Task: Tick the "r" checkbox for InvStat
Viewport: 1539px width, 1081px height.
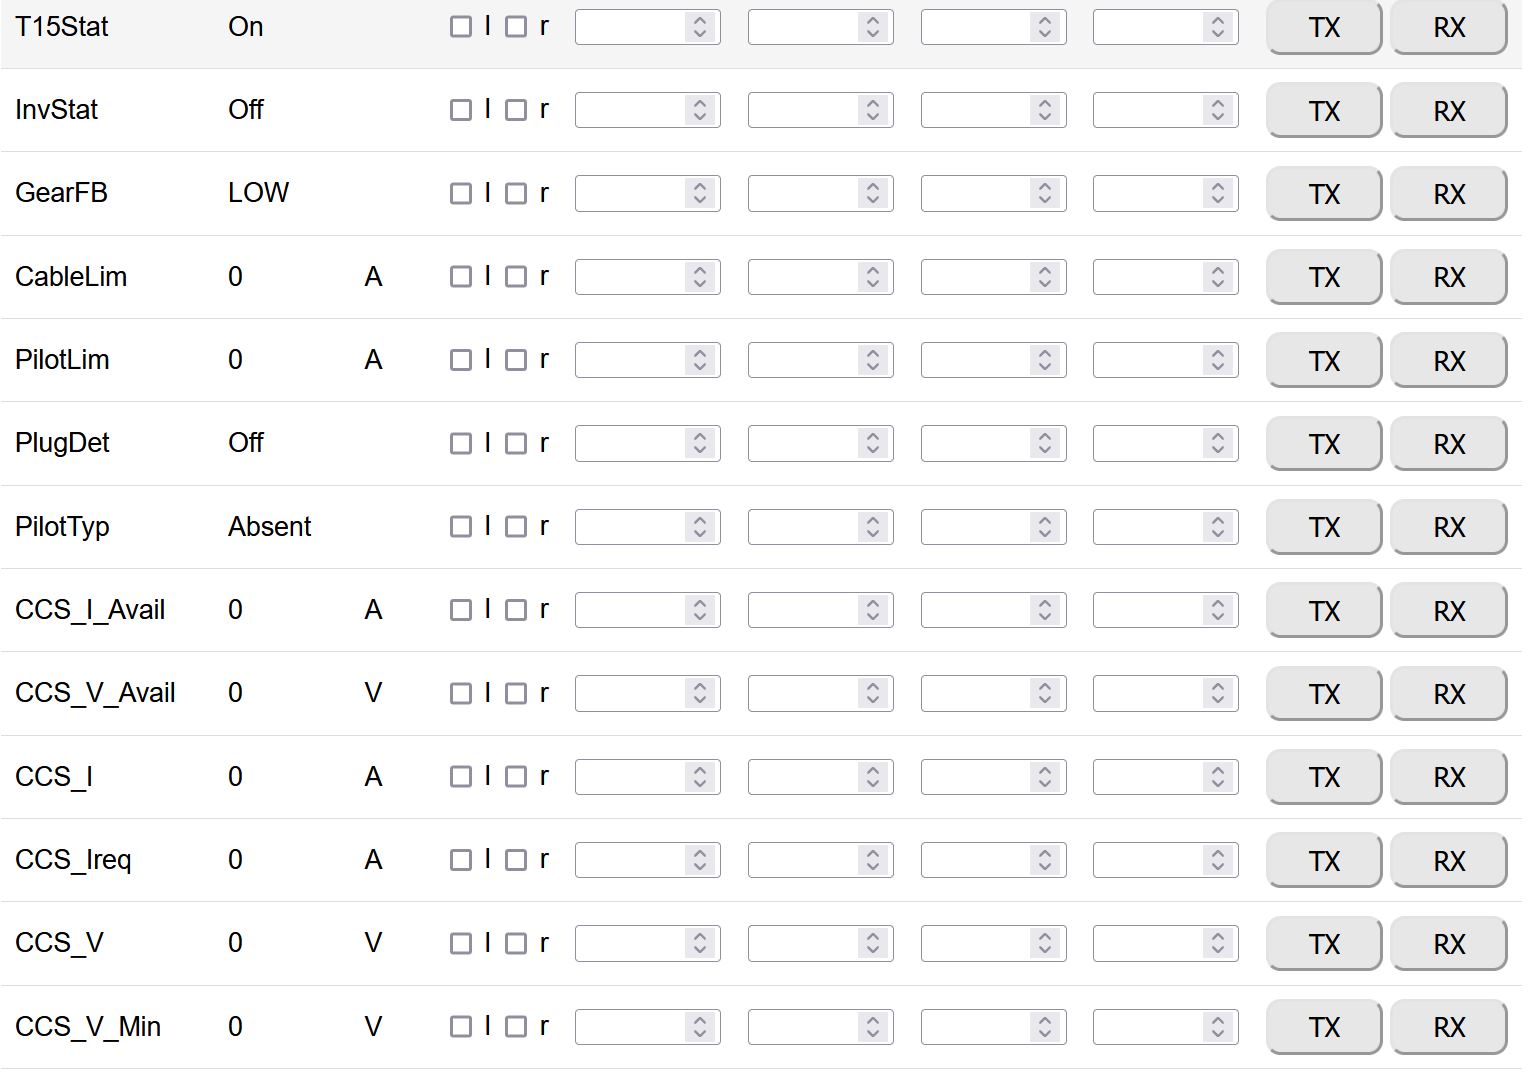Action: [516, 110]
